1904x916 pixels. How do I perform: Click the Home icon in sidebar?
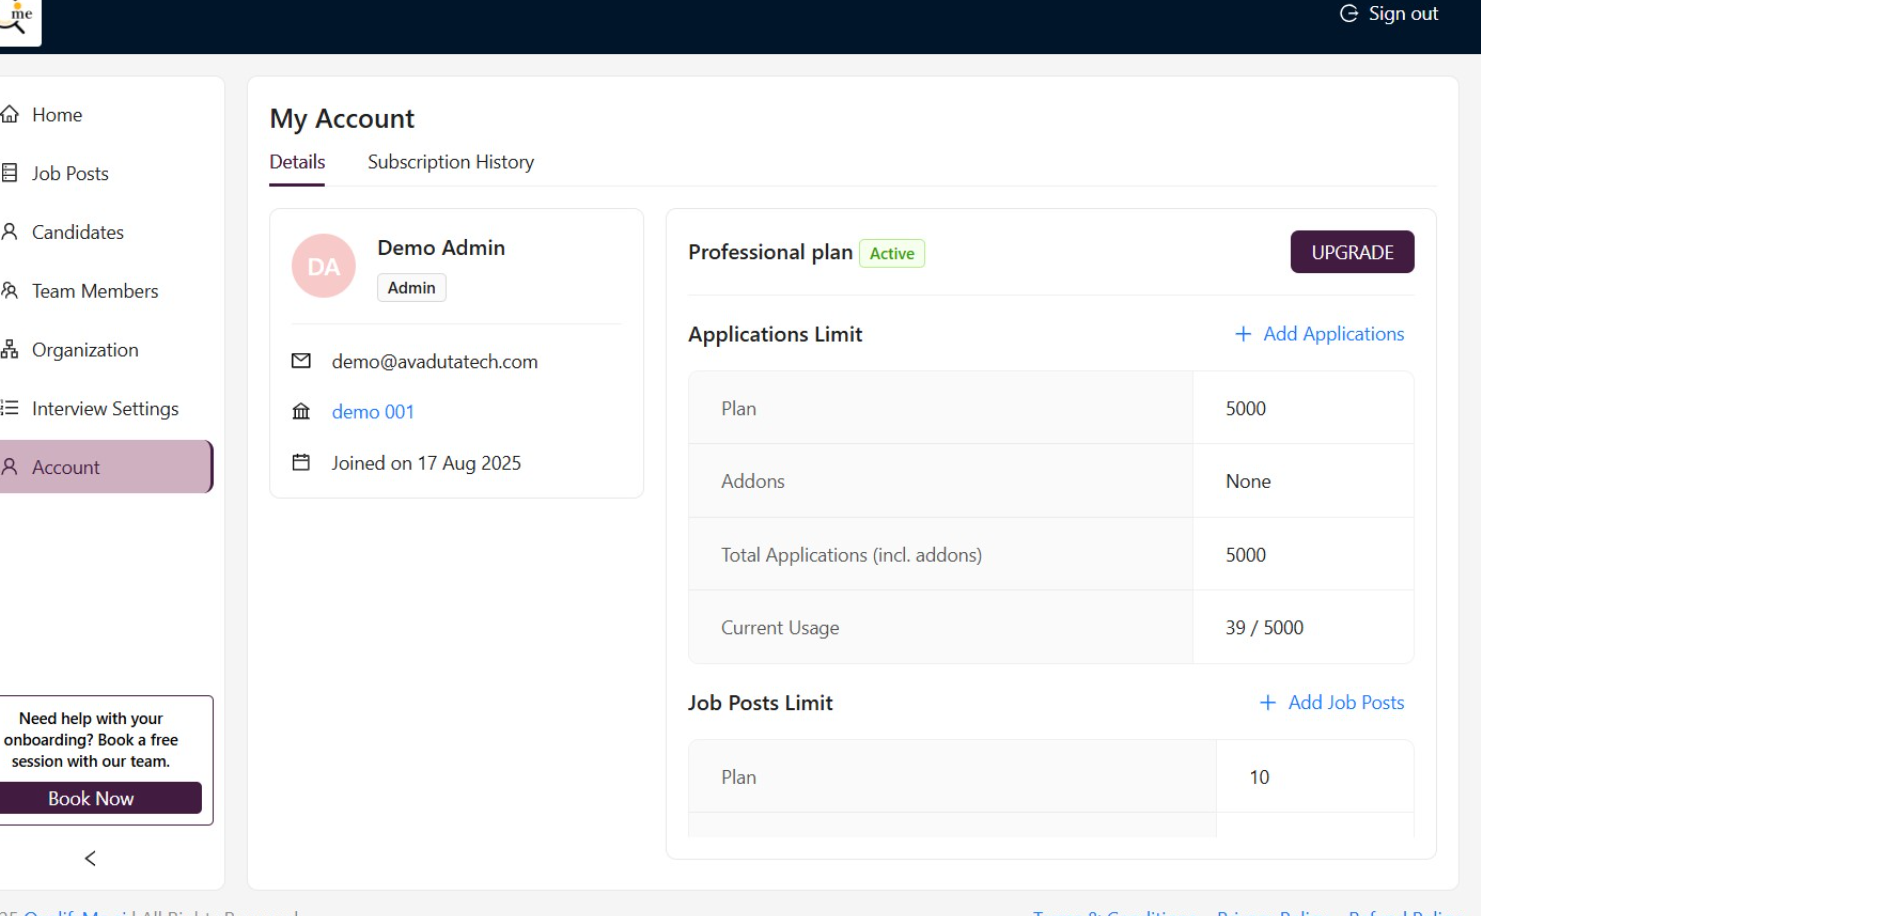(10, 114)
